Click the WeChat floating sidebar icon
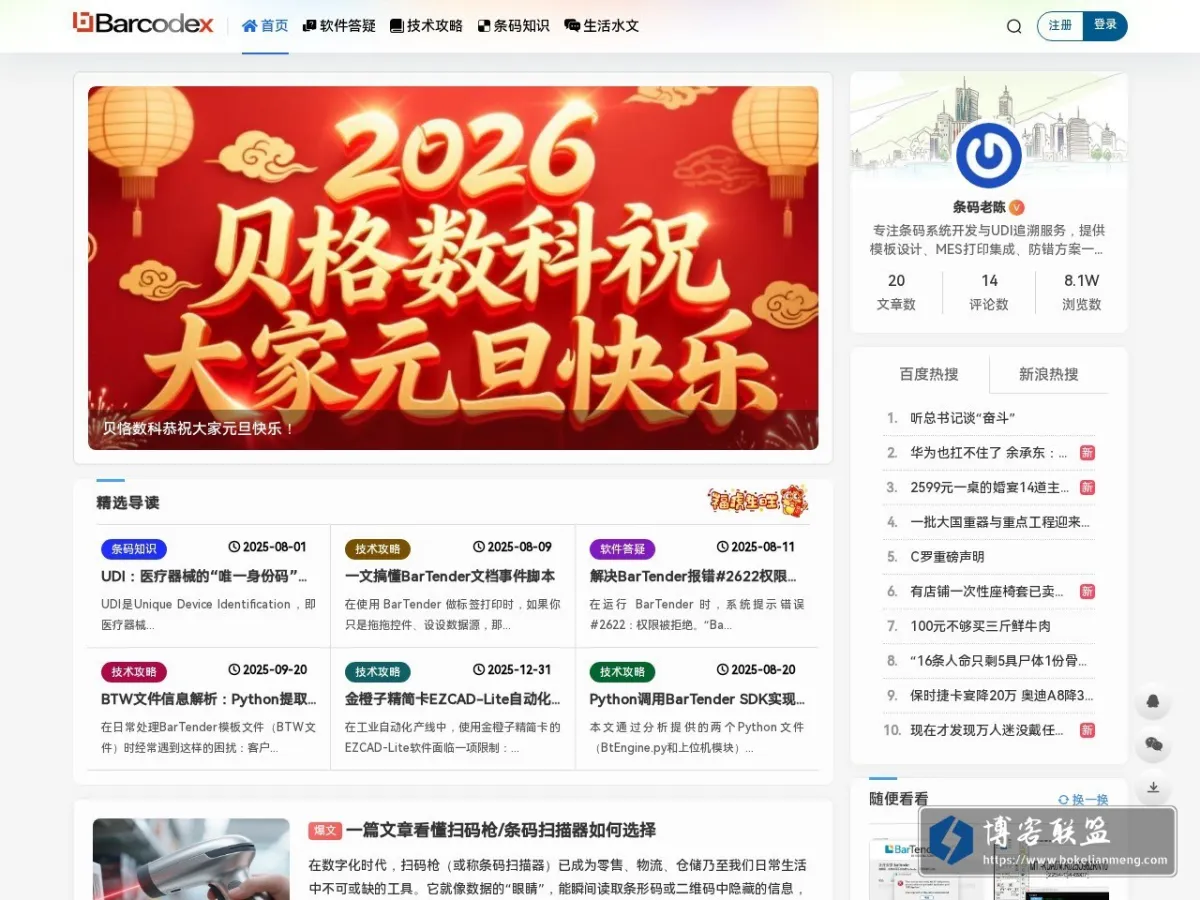1200x900 pixels. [1153, 744]
